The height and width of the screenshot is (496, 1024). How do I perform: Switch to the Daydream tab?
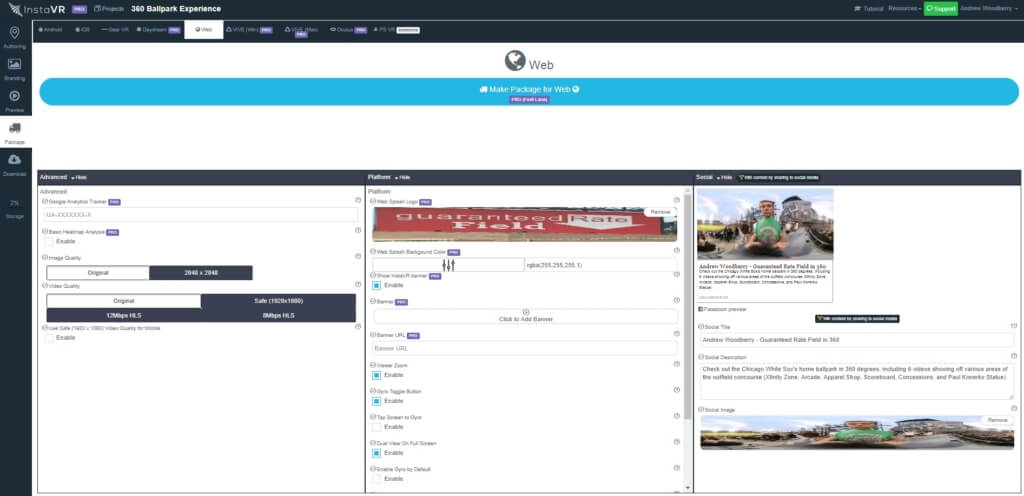click(x=158, y=30)
